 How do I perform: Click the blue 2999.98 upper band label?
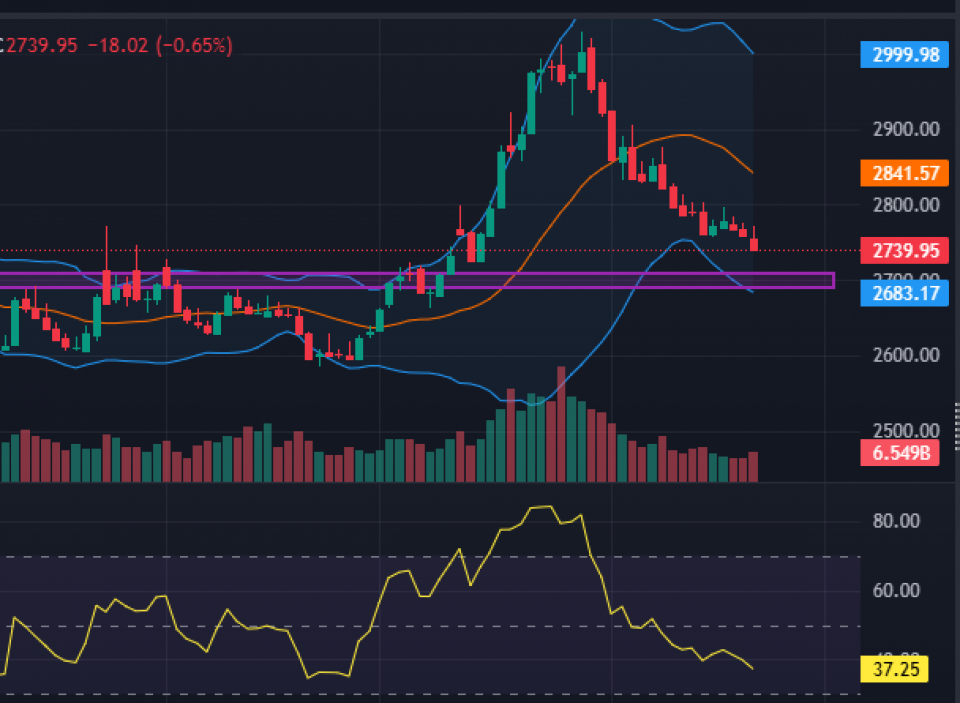pyautogui.click(x=904, y=54)
